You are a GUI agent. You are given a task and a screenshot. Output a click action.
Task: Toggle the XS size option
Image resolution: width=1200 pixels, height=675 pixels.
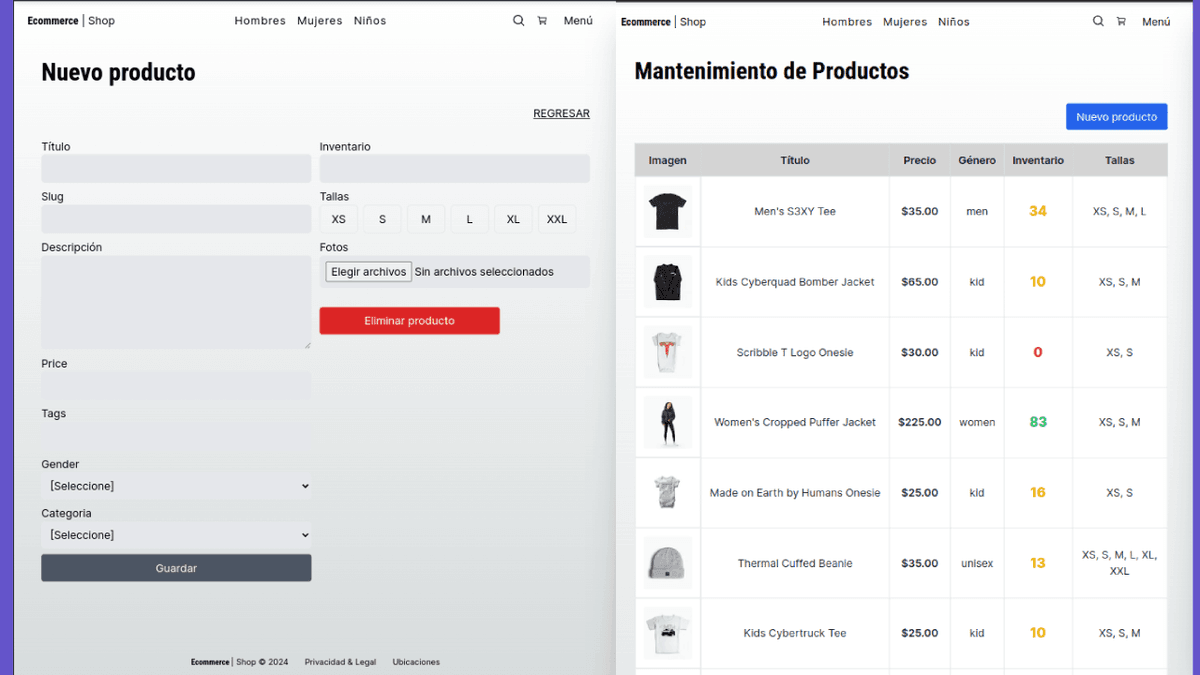point(339,219)
